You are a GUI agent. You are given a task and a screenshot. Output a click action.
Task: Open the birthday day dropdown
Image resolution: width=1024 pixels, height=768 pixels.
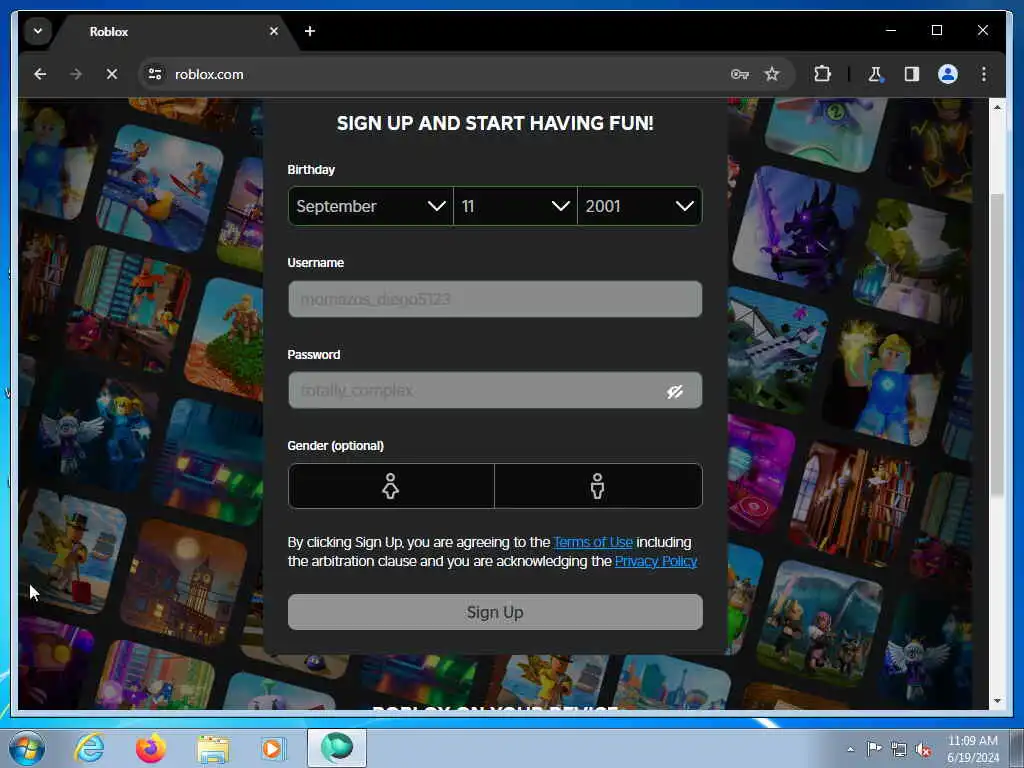[515, 206]
